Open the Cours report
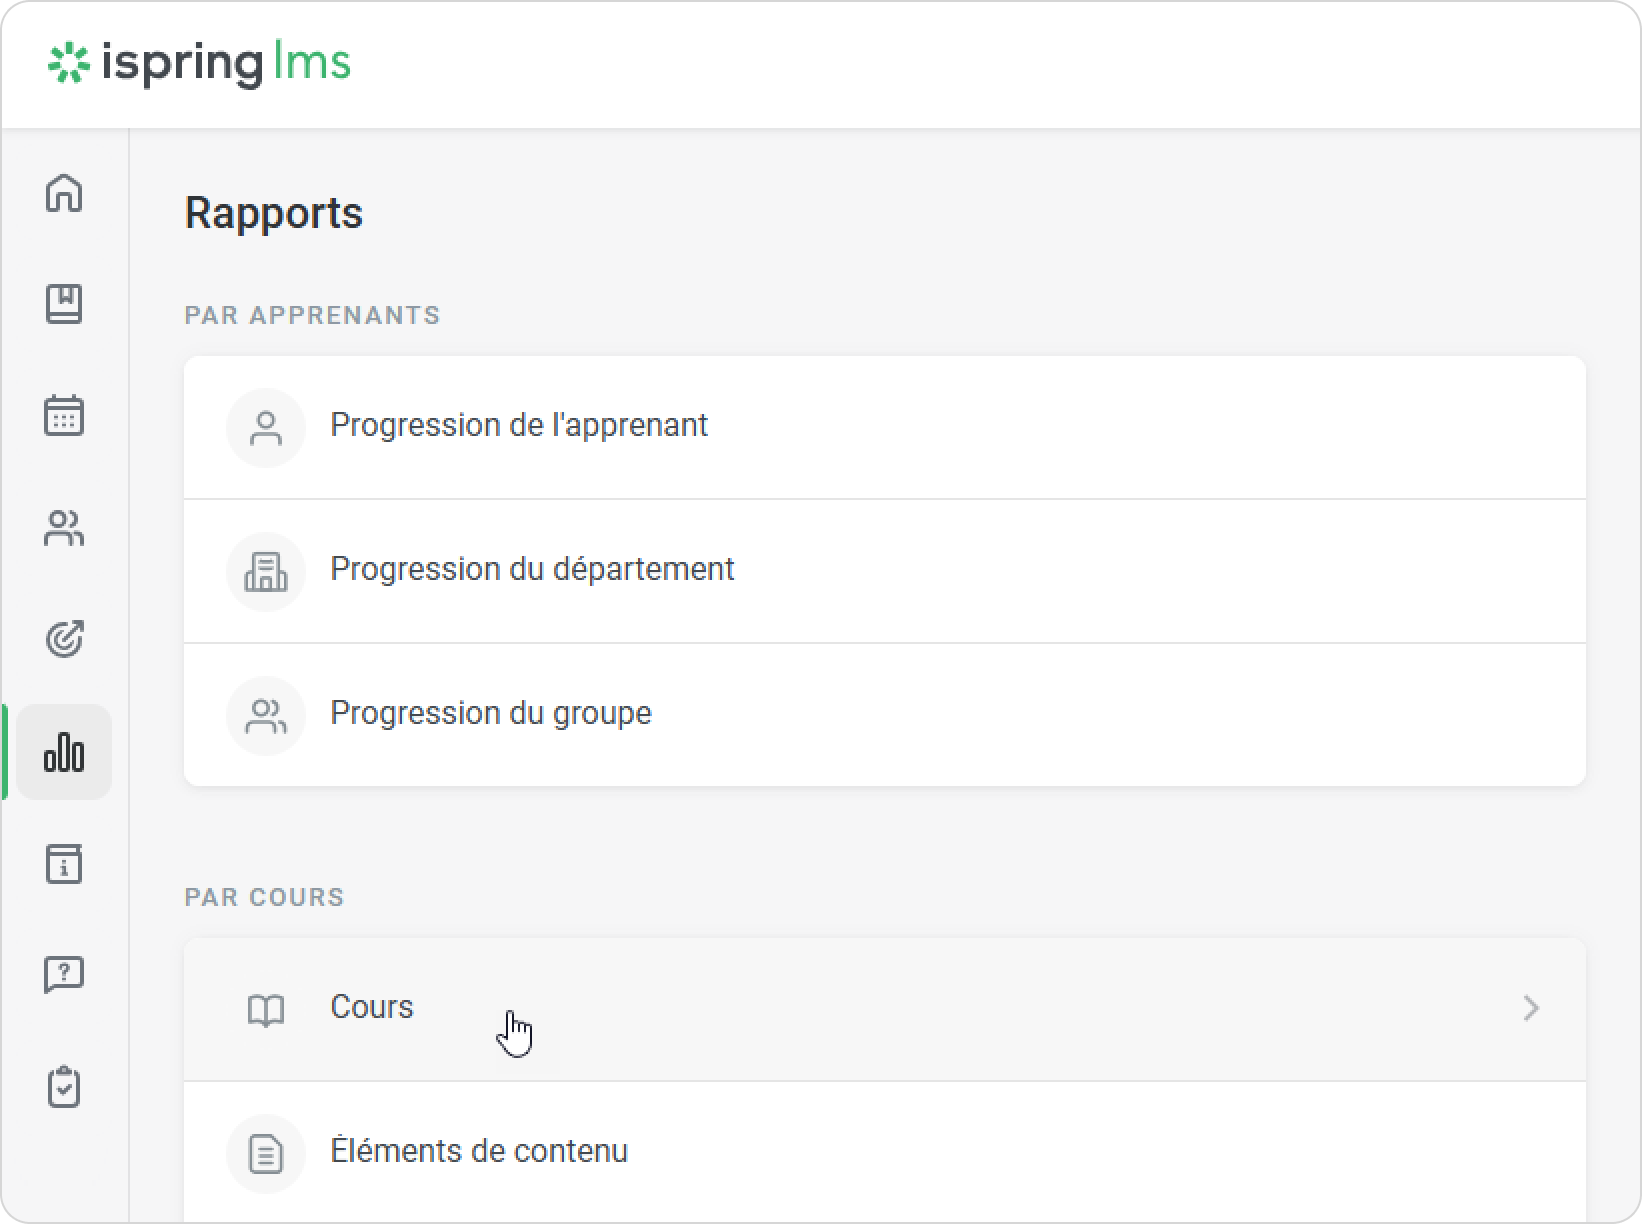 click(x=372, y=1008)
